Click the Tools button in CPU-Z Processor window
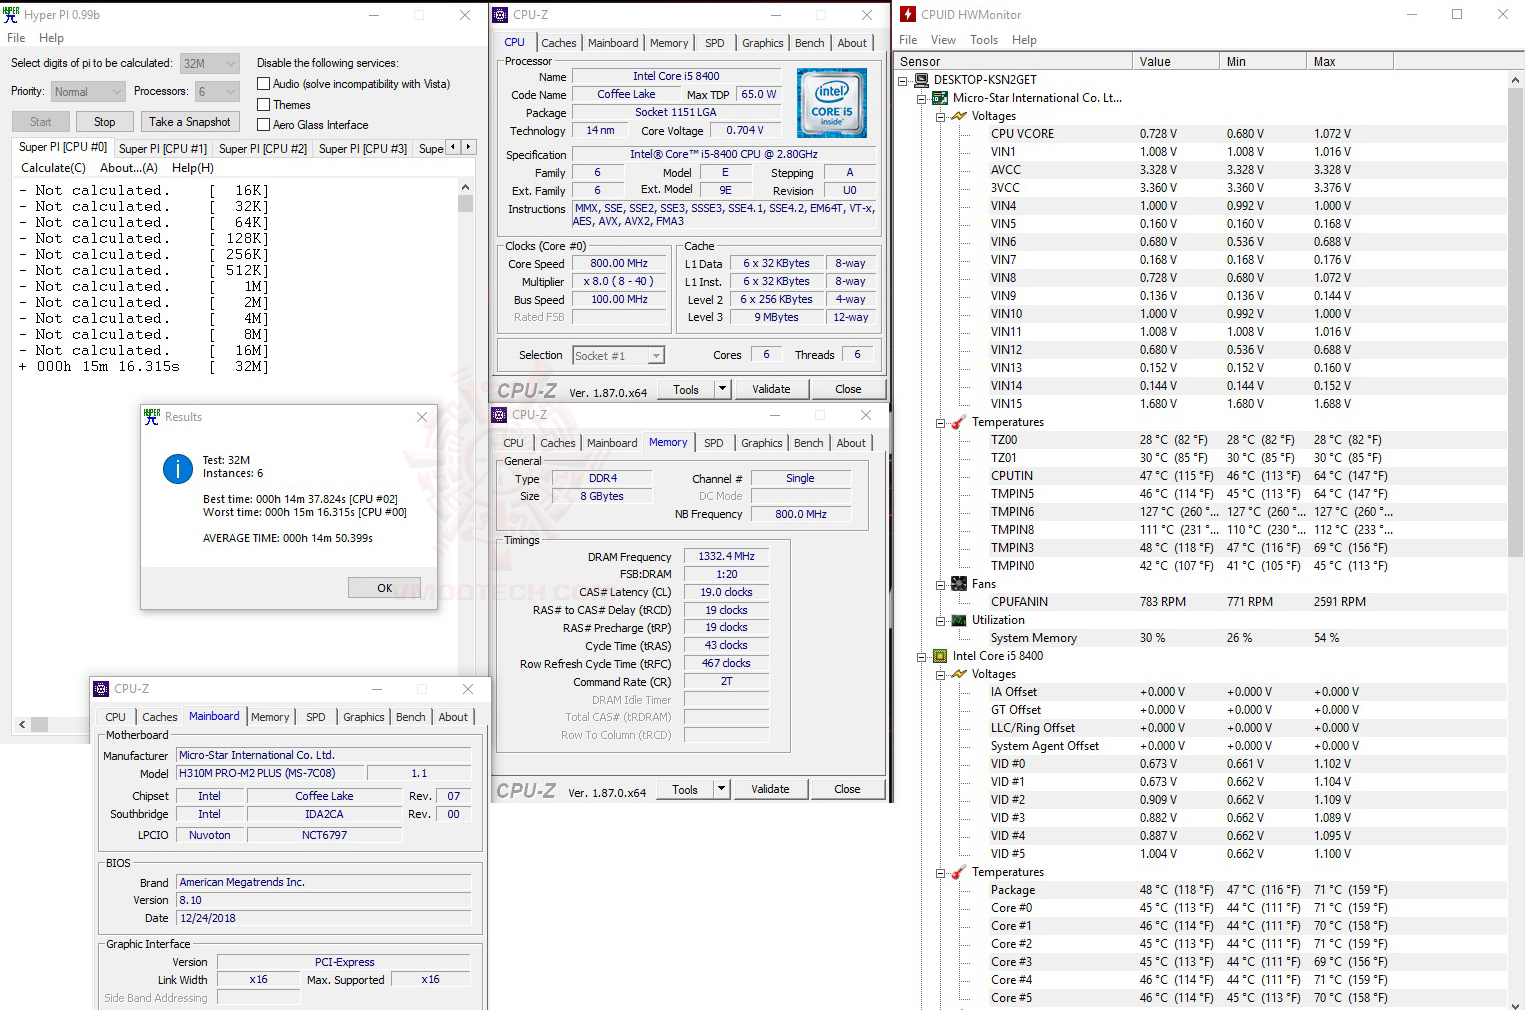1525x1010 pixels. (x=686, y=389)
